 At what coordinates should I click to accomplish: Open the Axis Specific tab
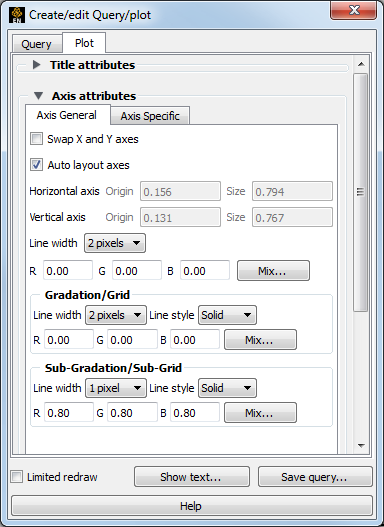pyautogui.click(x=150, y=116)
